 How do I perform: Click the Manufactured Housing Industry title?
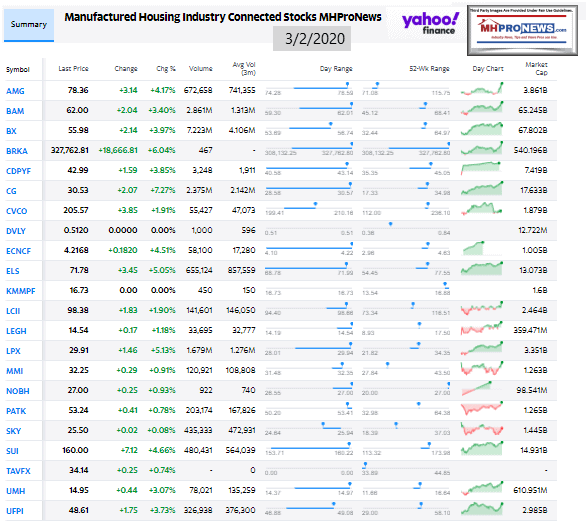click(223, 17)
